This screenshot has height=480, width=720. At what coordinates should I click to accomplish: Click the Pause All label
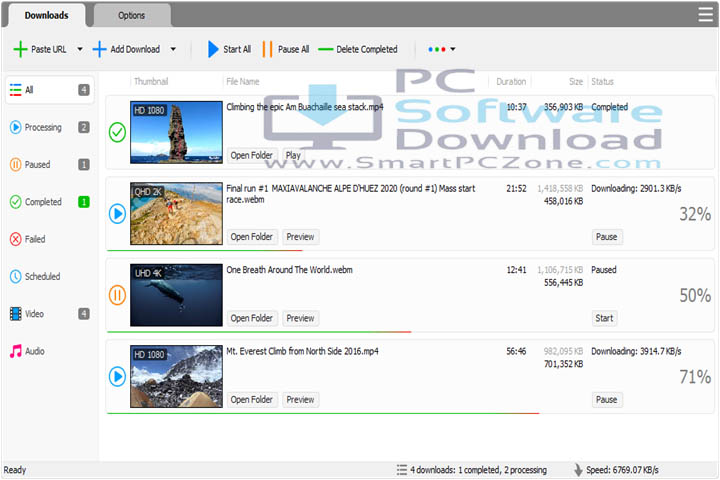(x=293, y=49)
